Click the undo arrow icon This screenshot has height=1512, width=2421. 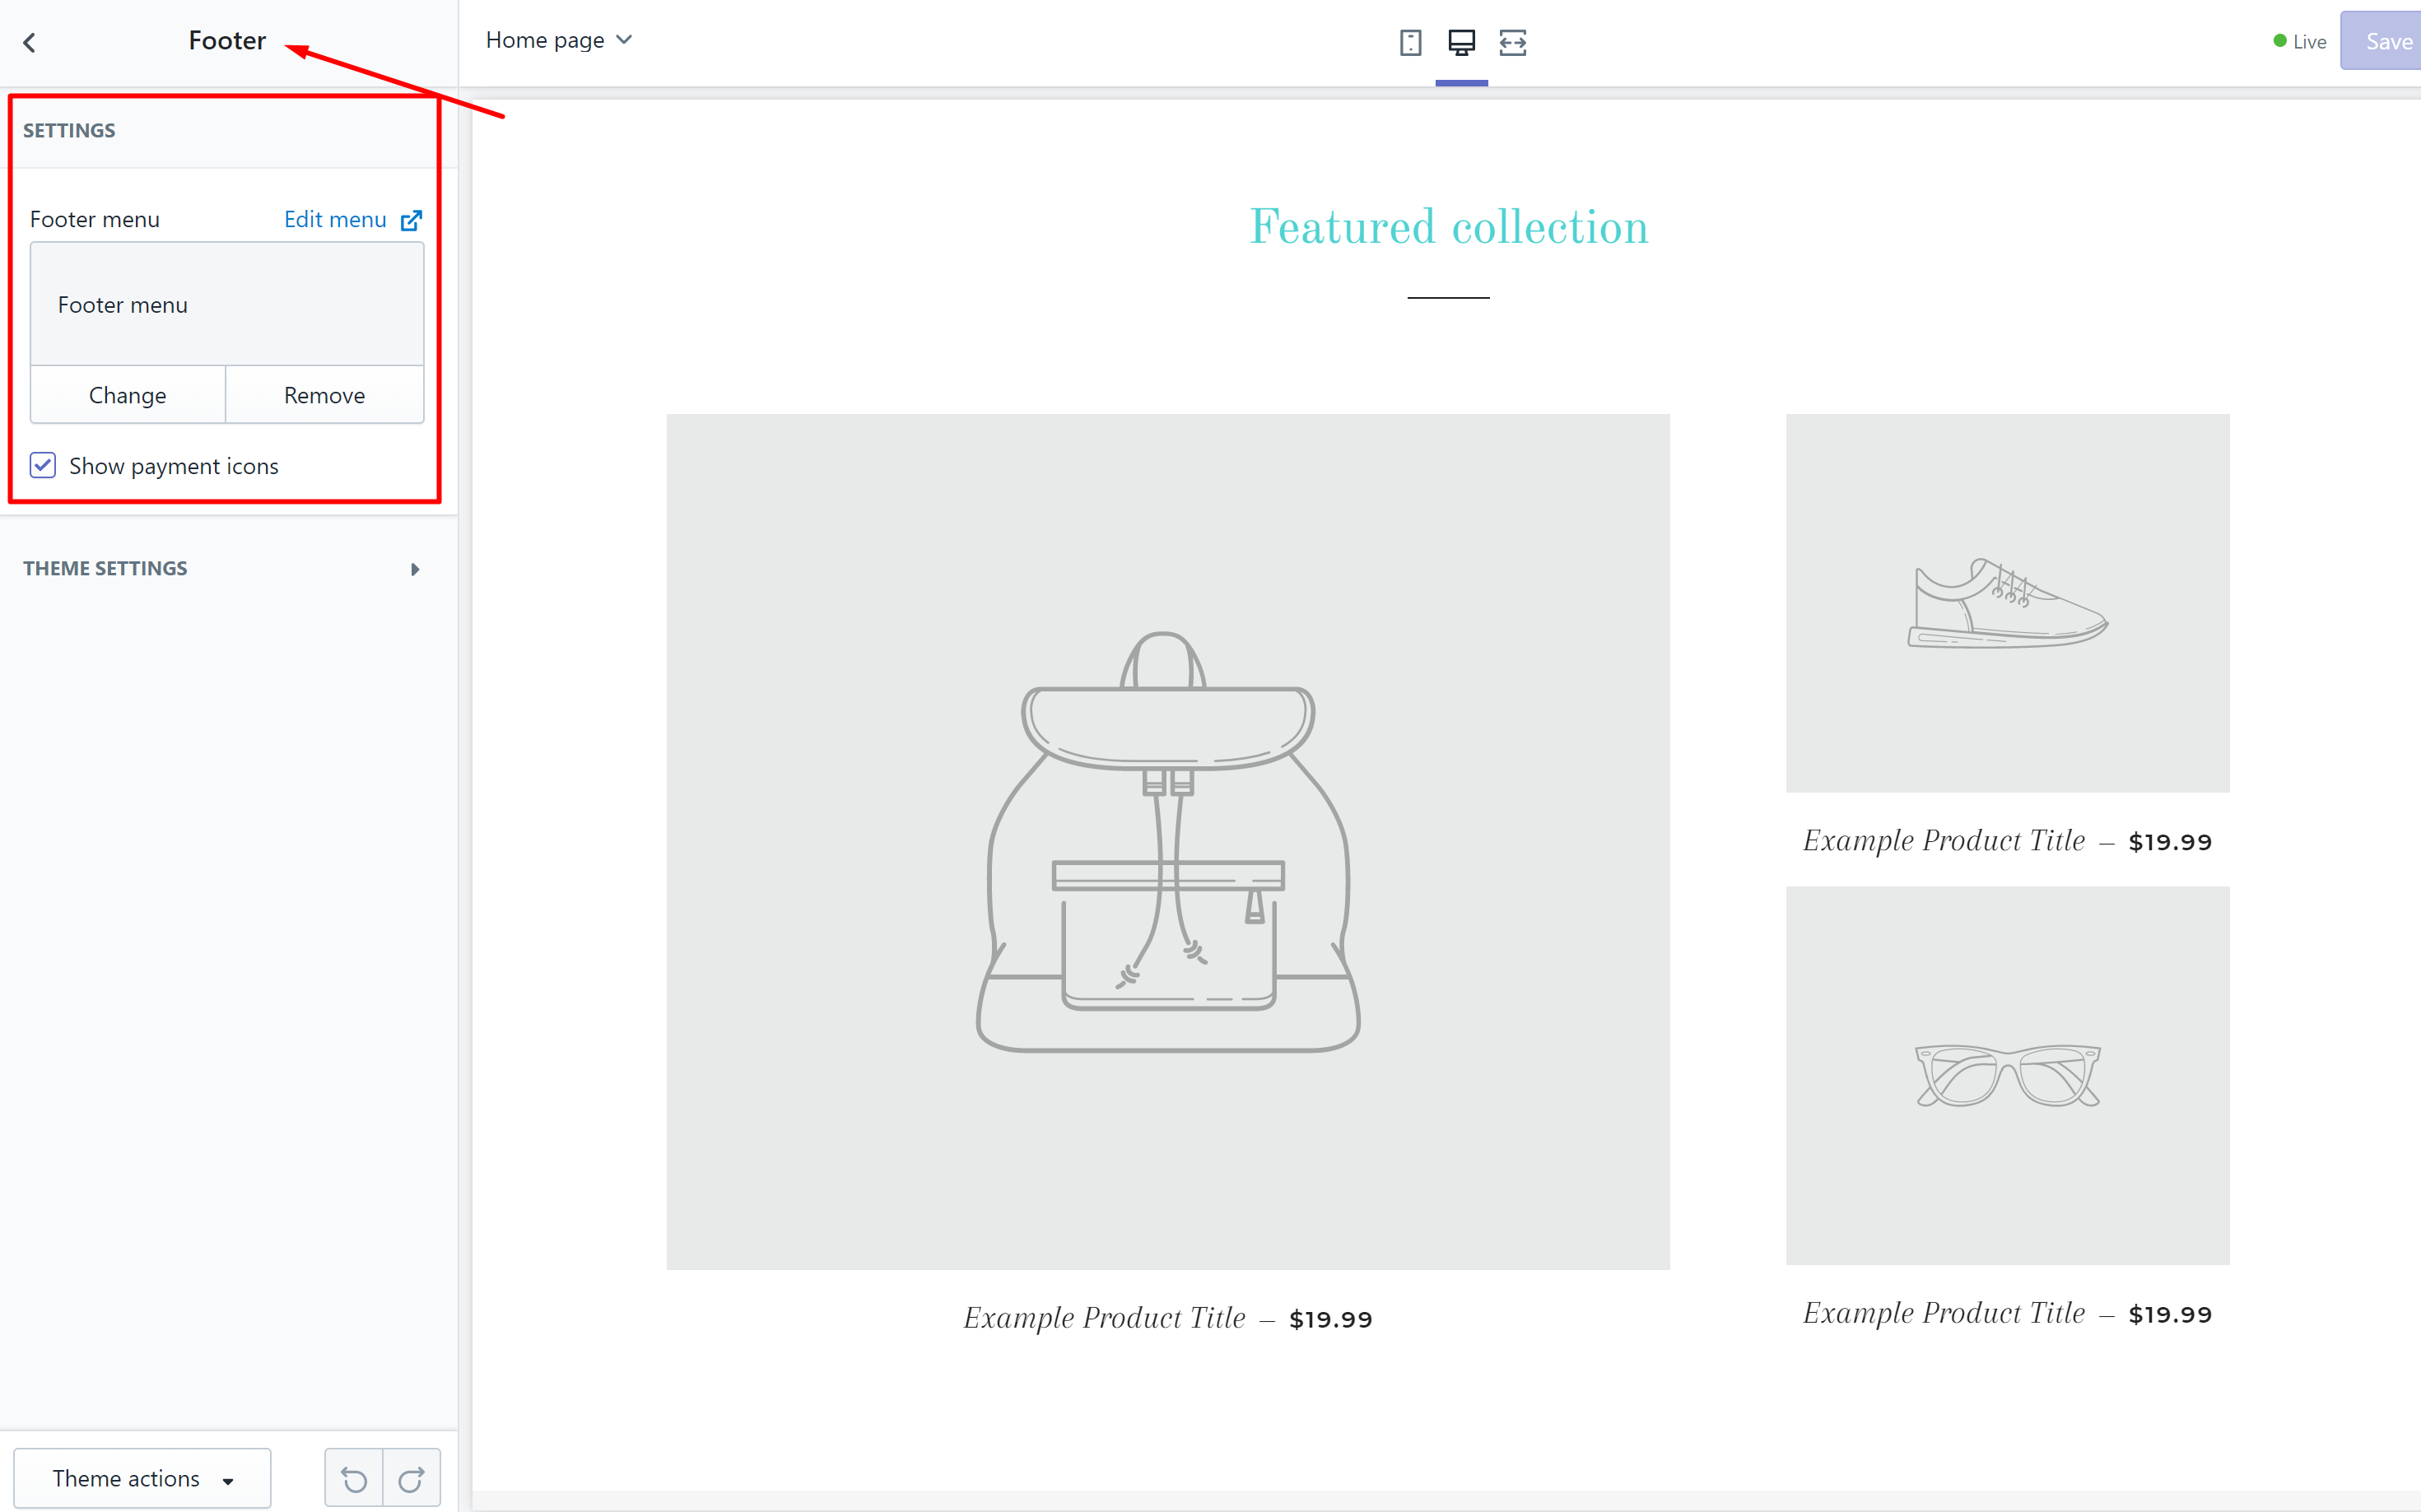pyautogui.click(x=354, y=1477)
